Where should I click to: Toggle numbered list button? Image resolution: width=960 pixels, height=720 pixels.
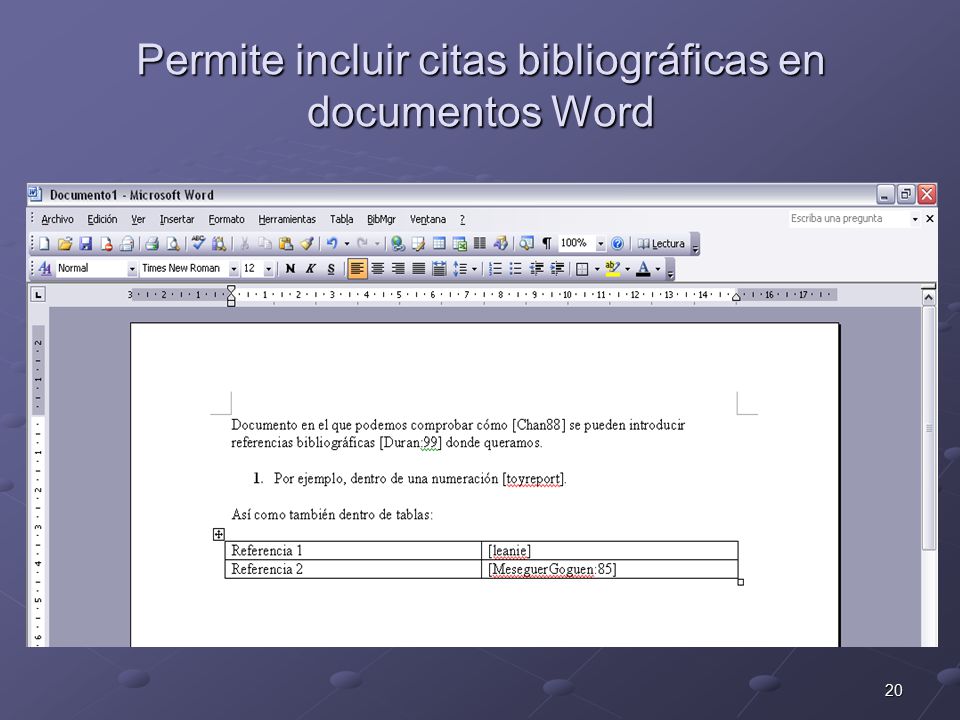coord(496,268)
